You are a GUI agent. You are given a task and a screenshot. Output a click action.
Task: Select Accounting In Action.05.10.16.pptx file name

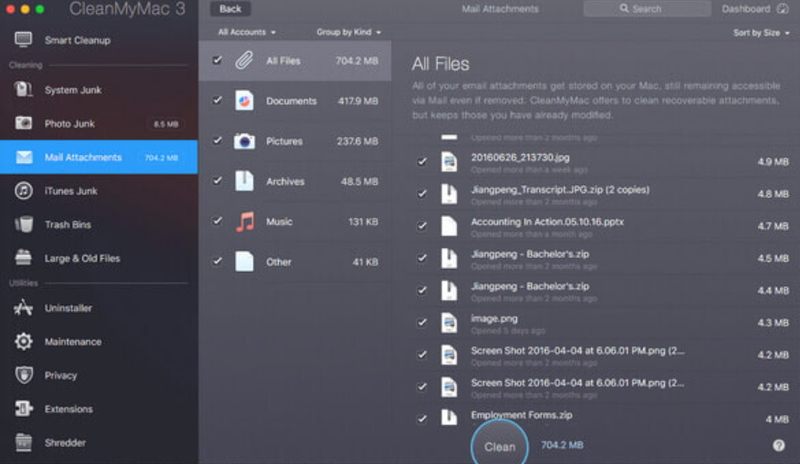pos(547,222)
